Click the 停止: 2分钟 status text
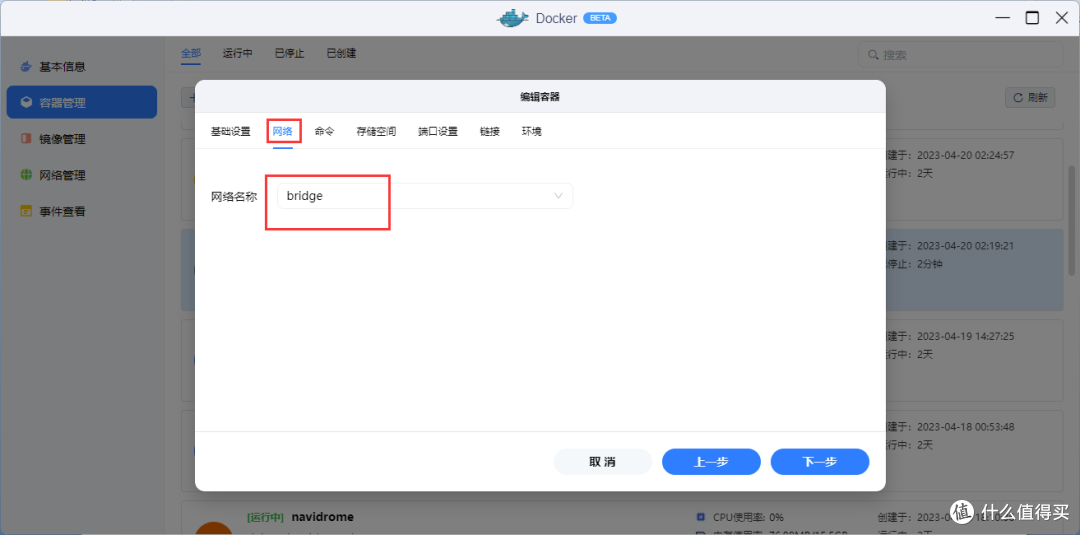This screenshot has width=1080, height=535. point(914,264)
